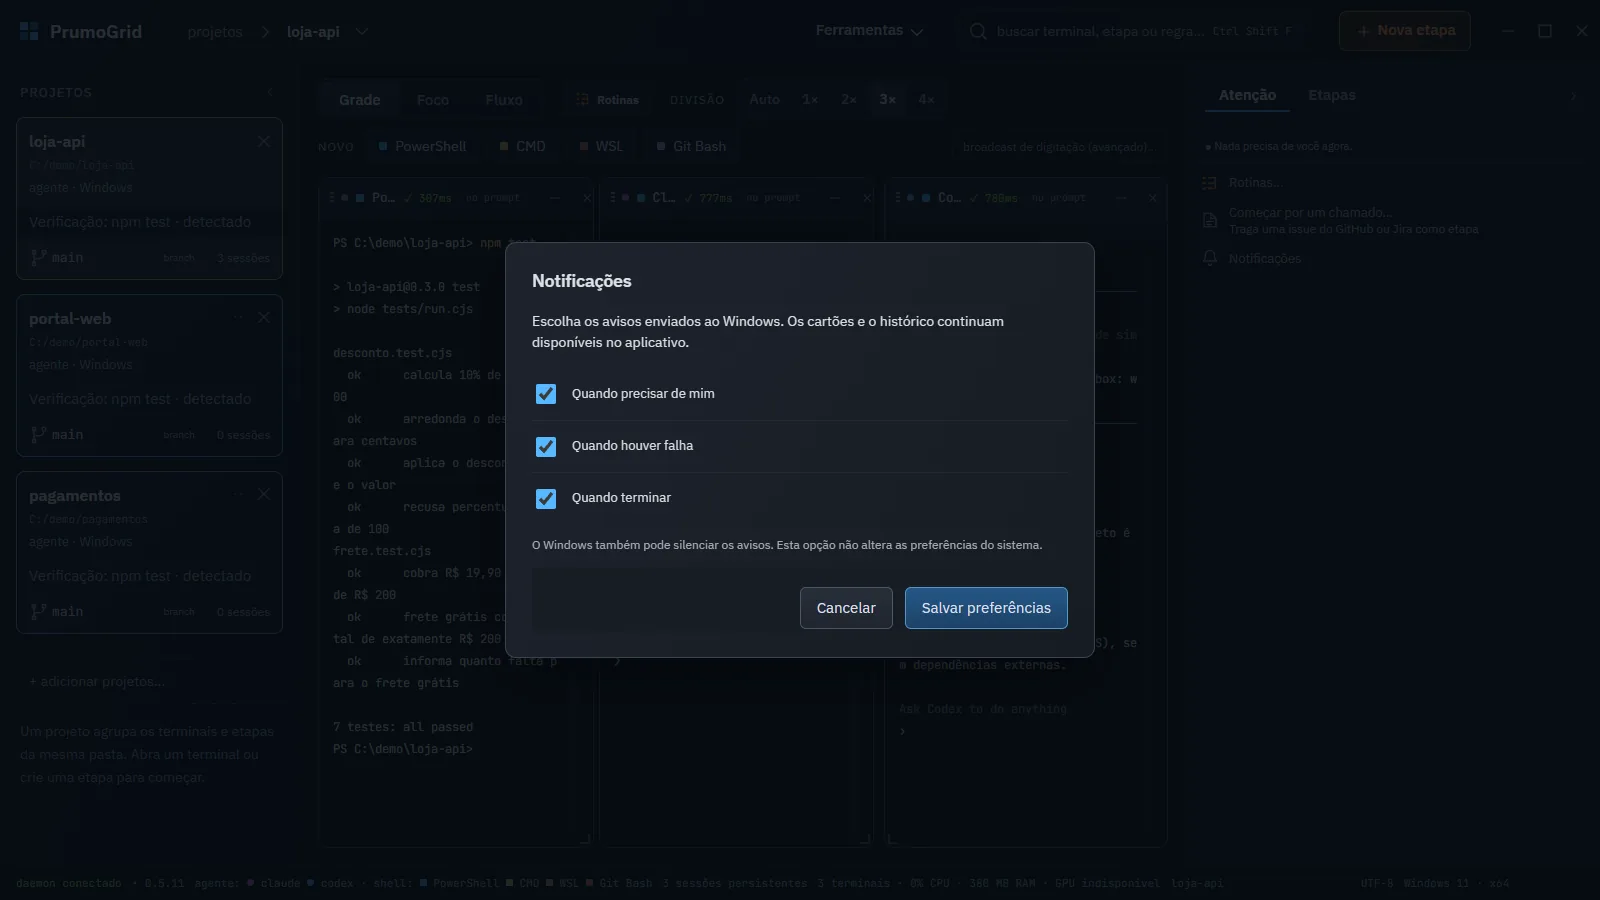Uncheck 'Quando terminar' checkbox

[546, 498]
